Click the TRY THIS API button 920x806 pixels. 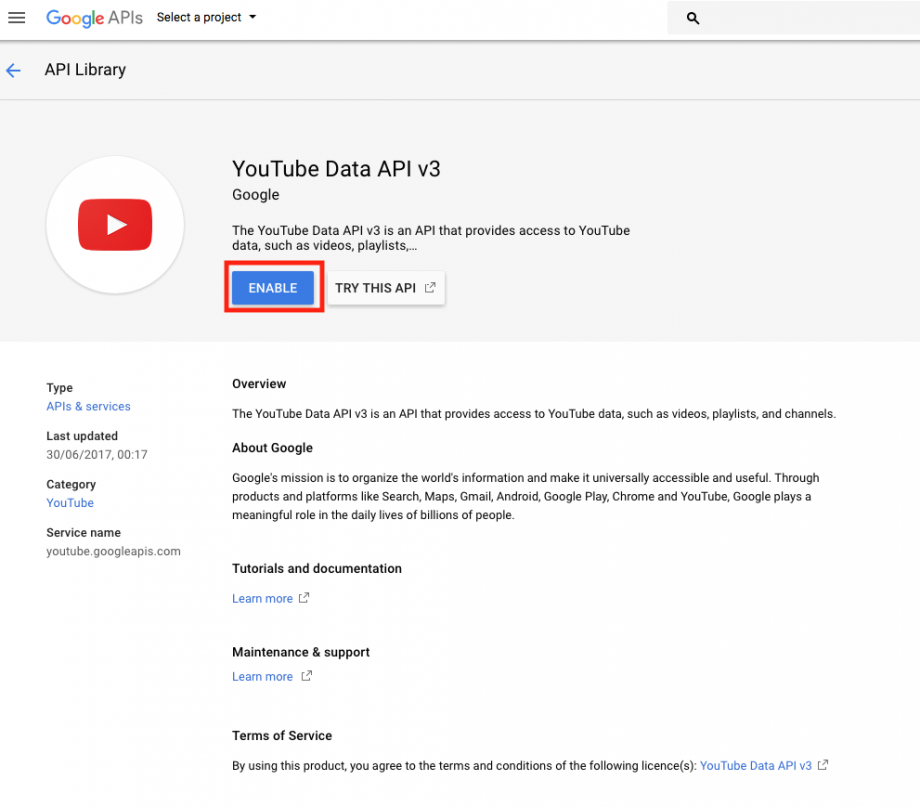point(385,288)
